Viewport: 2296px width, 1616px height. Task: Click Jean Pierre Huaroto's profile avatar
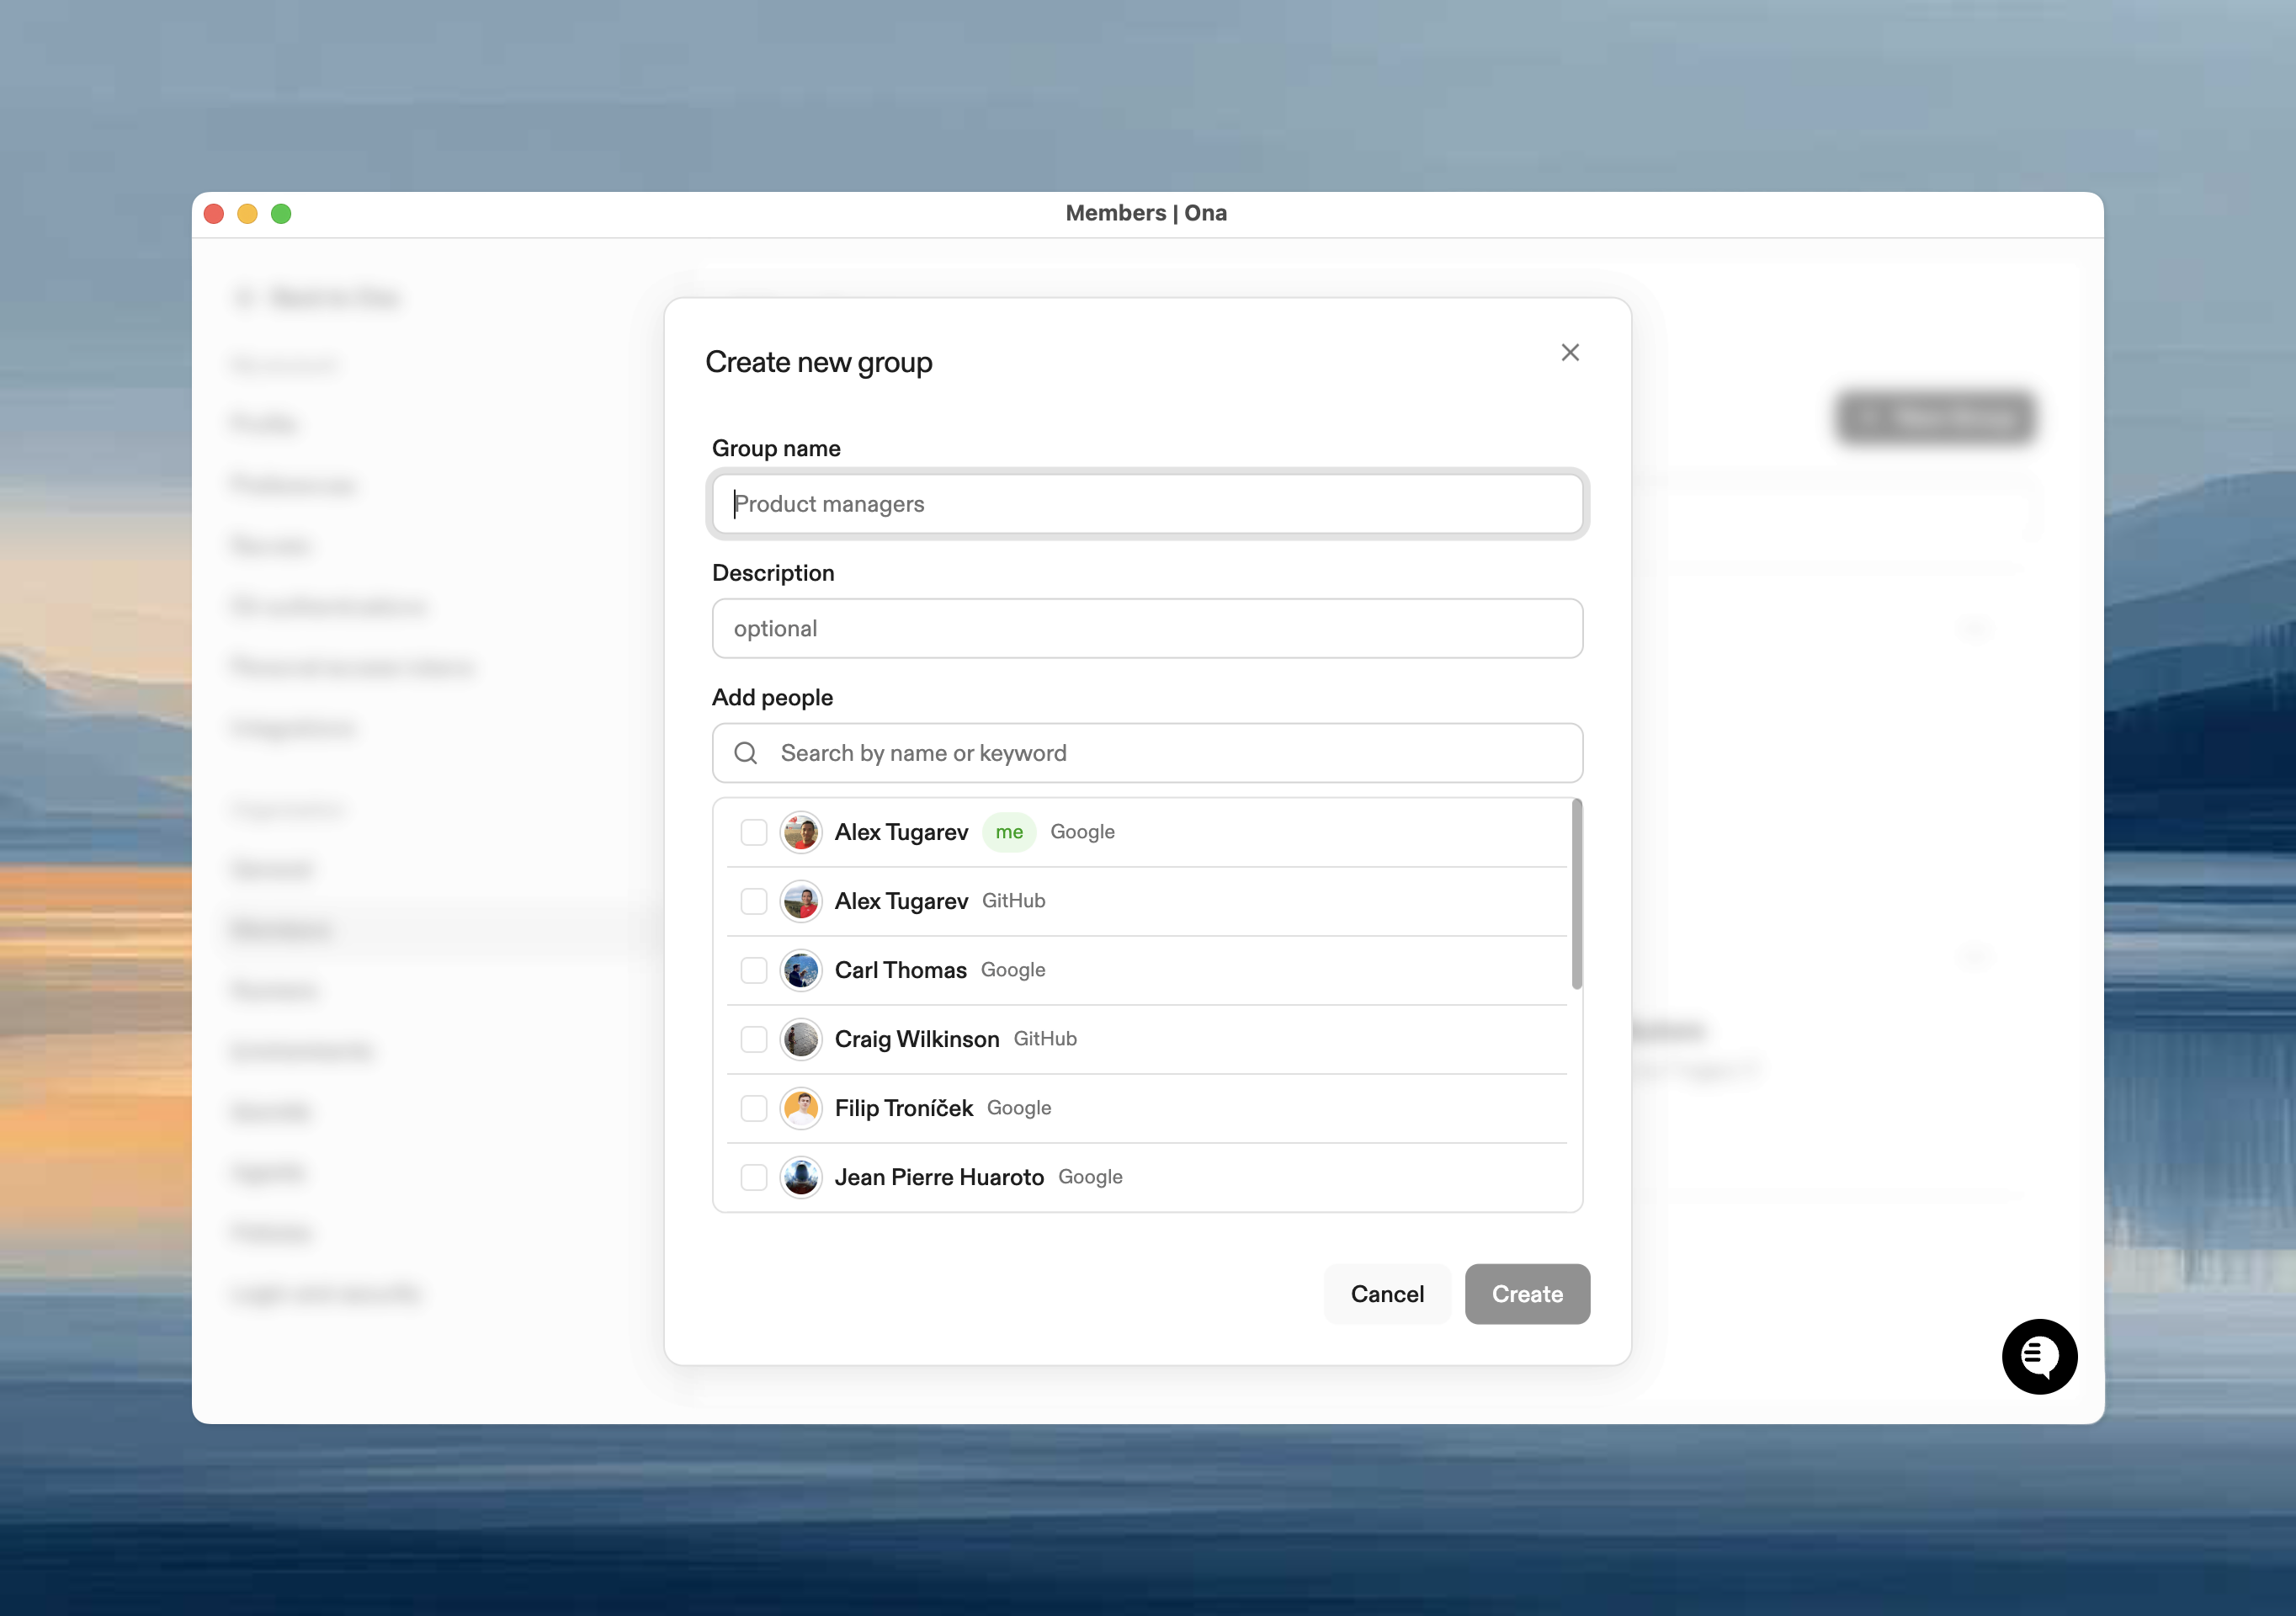pos(801,1177)
